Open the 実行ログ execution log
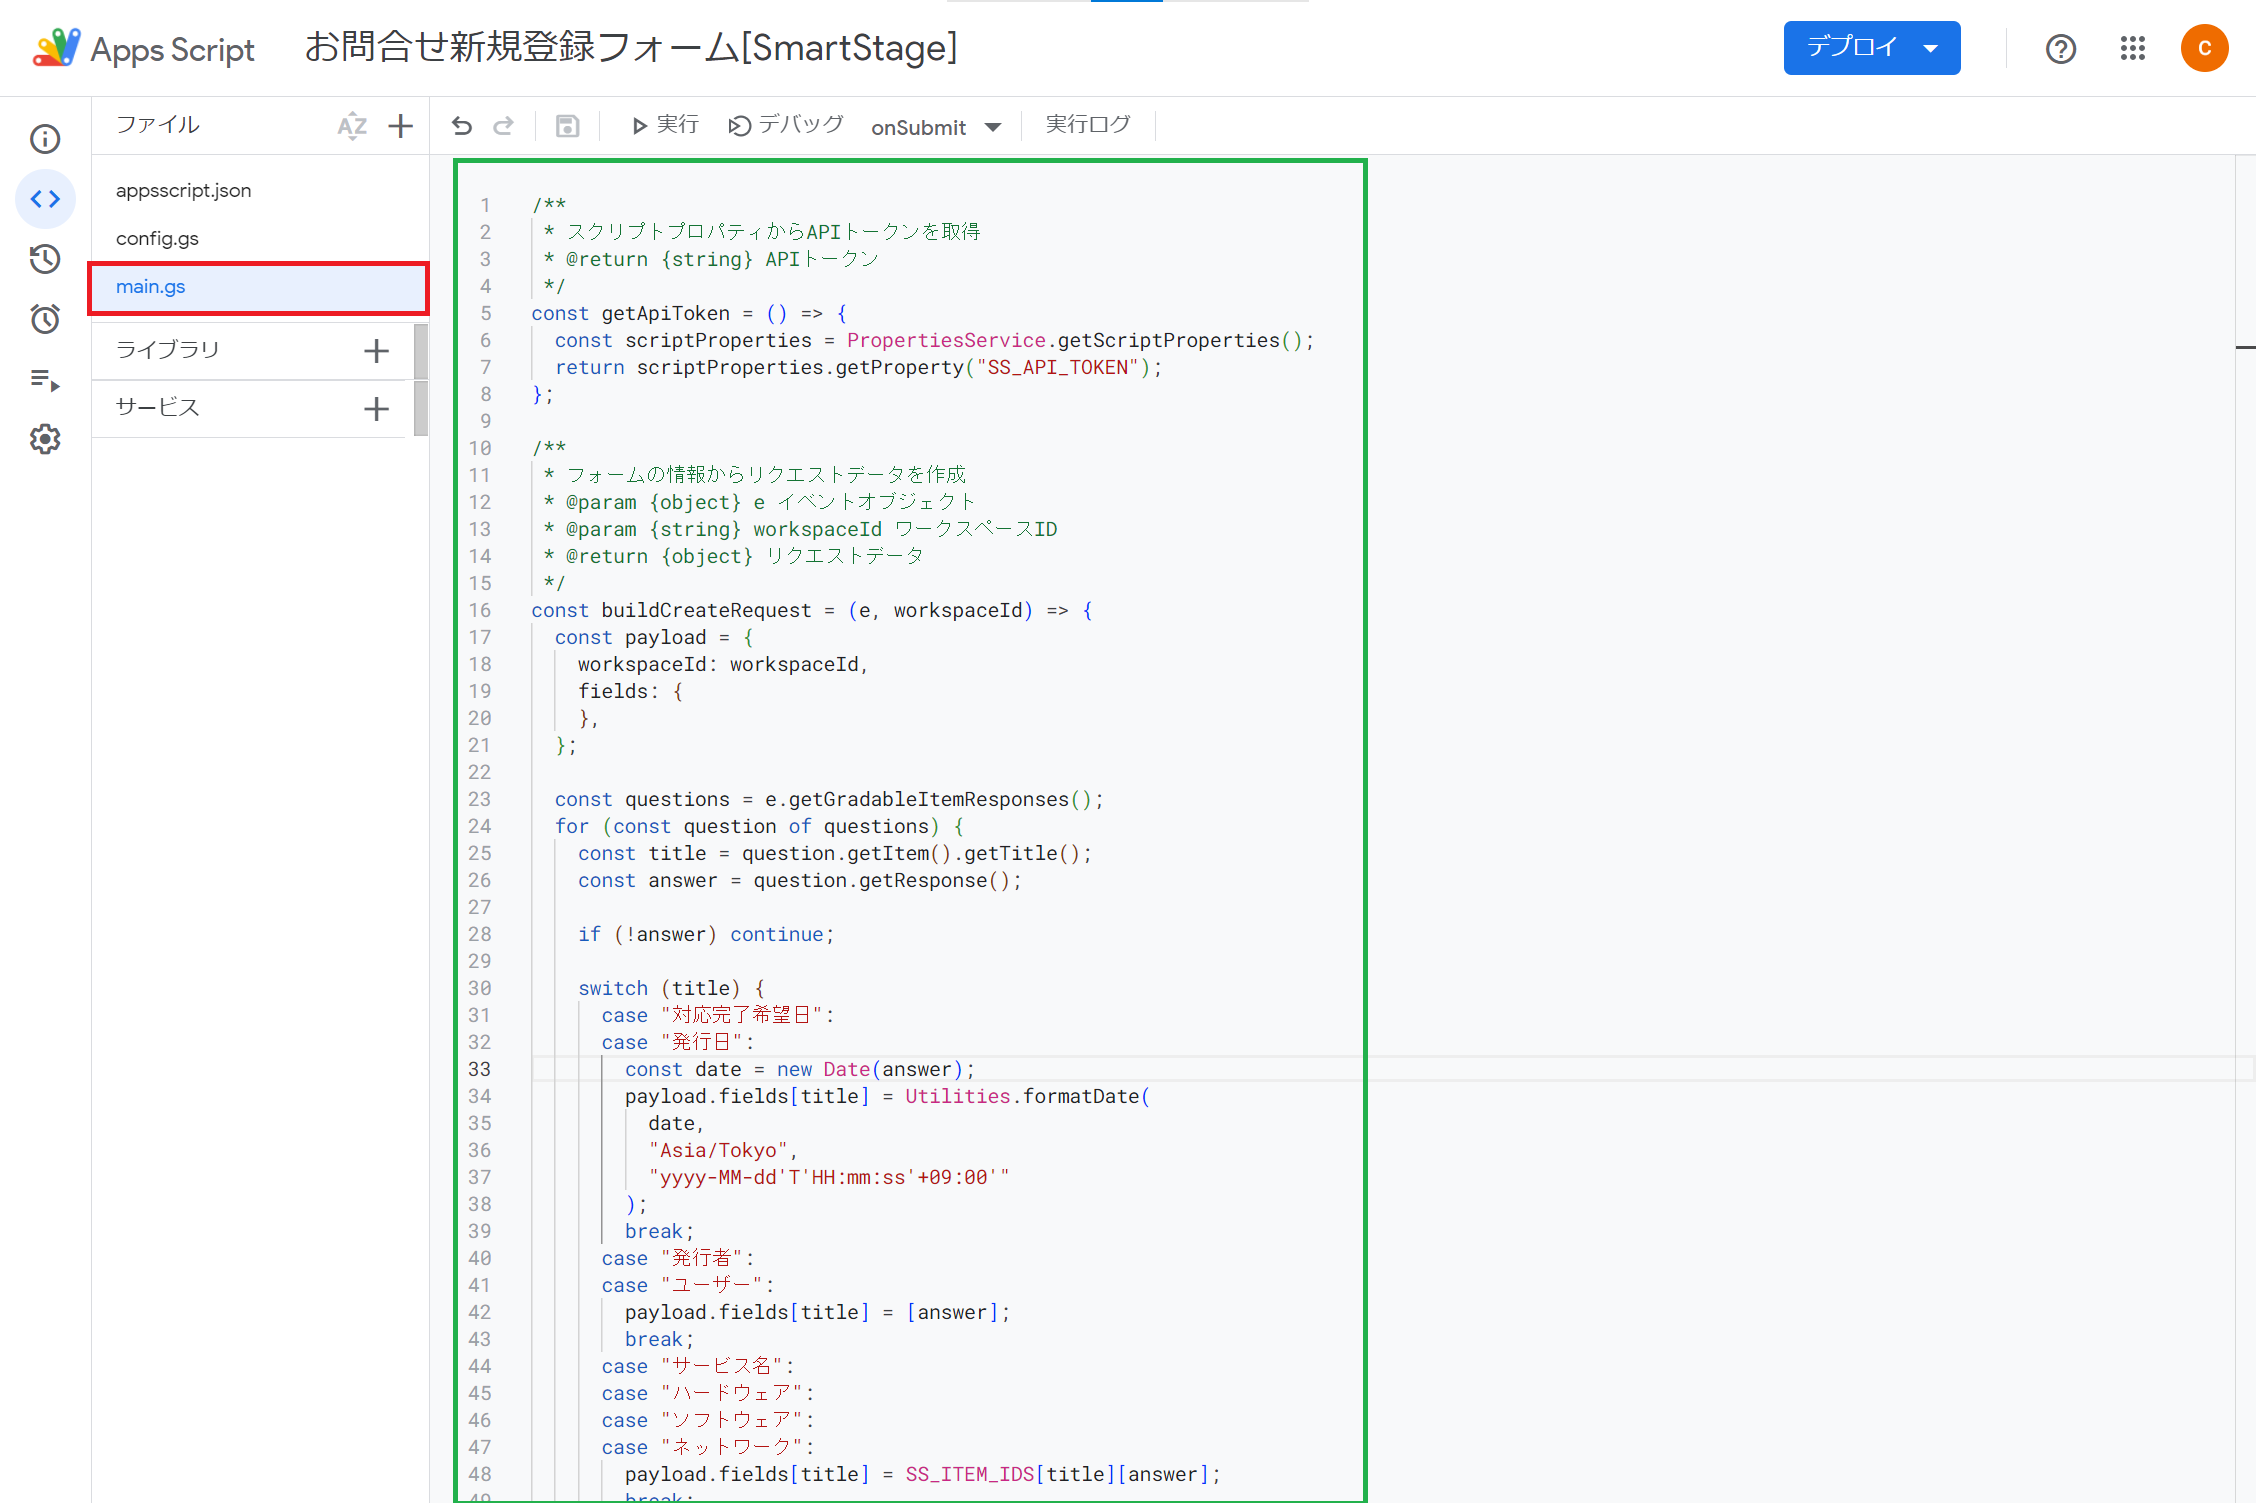Screen dimensions: 2256x1503 [x=1088, y=125]
